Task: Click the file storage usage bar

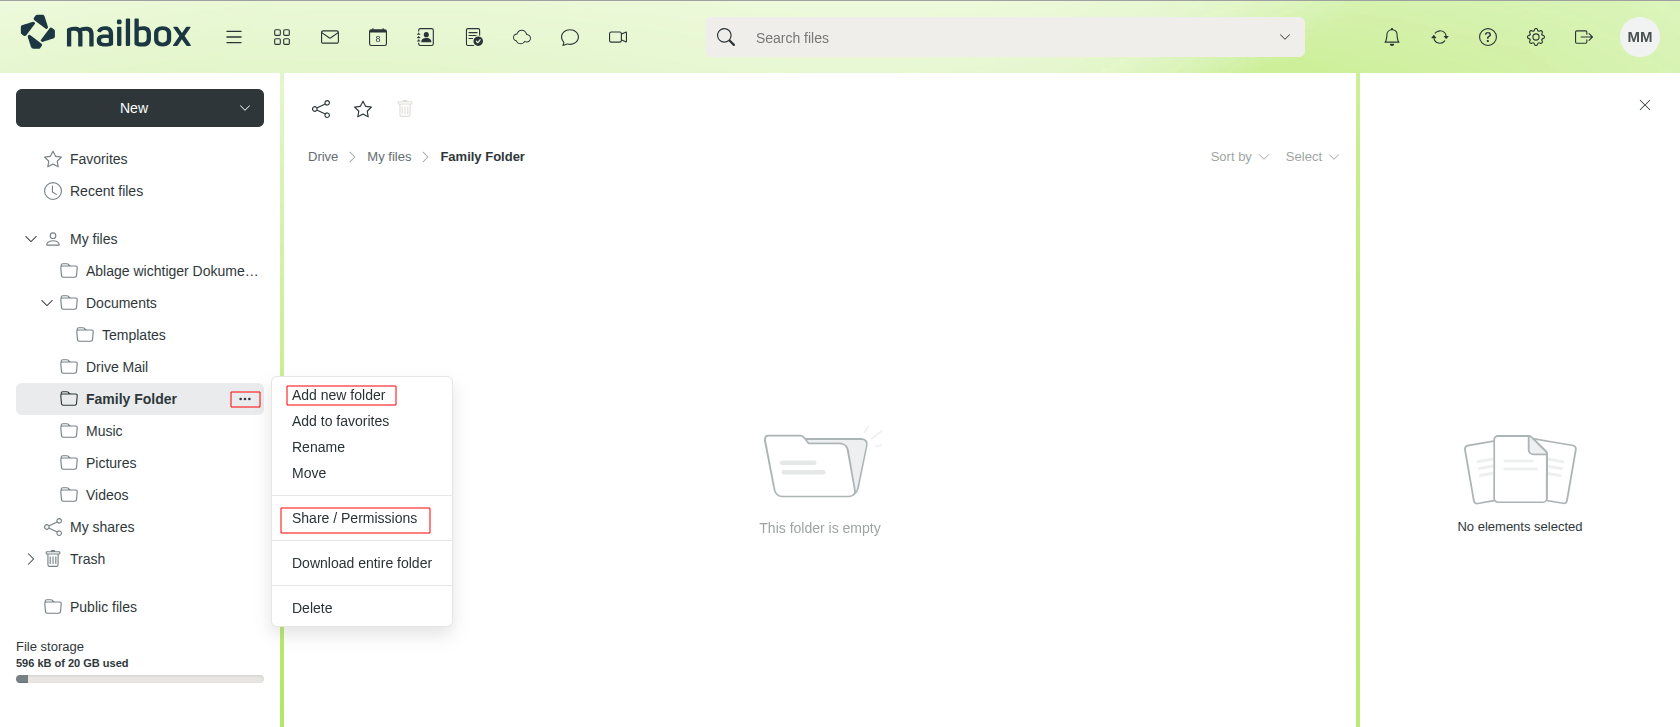Action: point(140,679)
